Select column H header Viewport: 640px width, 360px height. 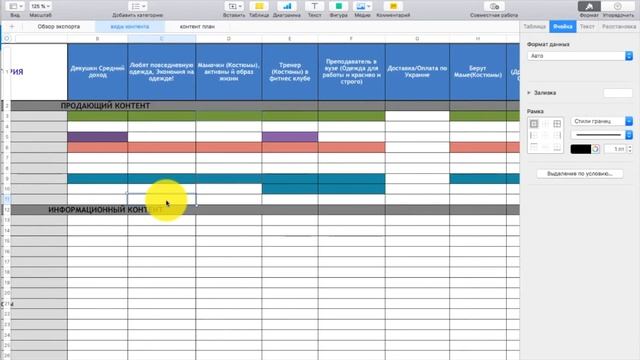click(x=478, y=39)
